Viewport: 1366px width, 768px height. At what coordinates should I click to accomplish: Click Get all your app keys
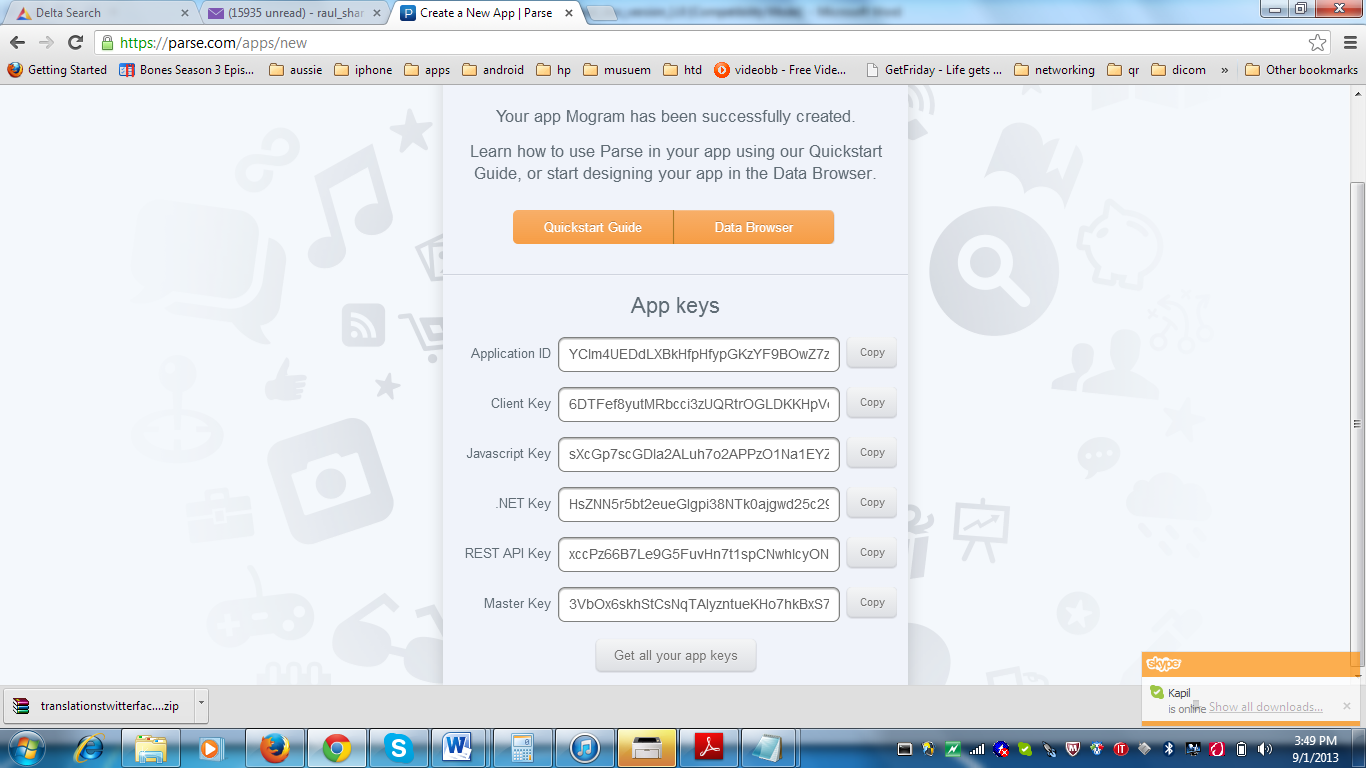[x=676, y=656]
